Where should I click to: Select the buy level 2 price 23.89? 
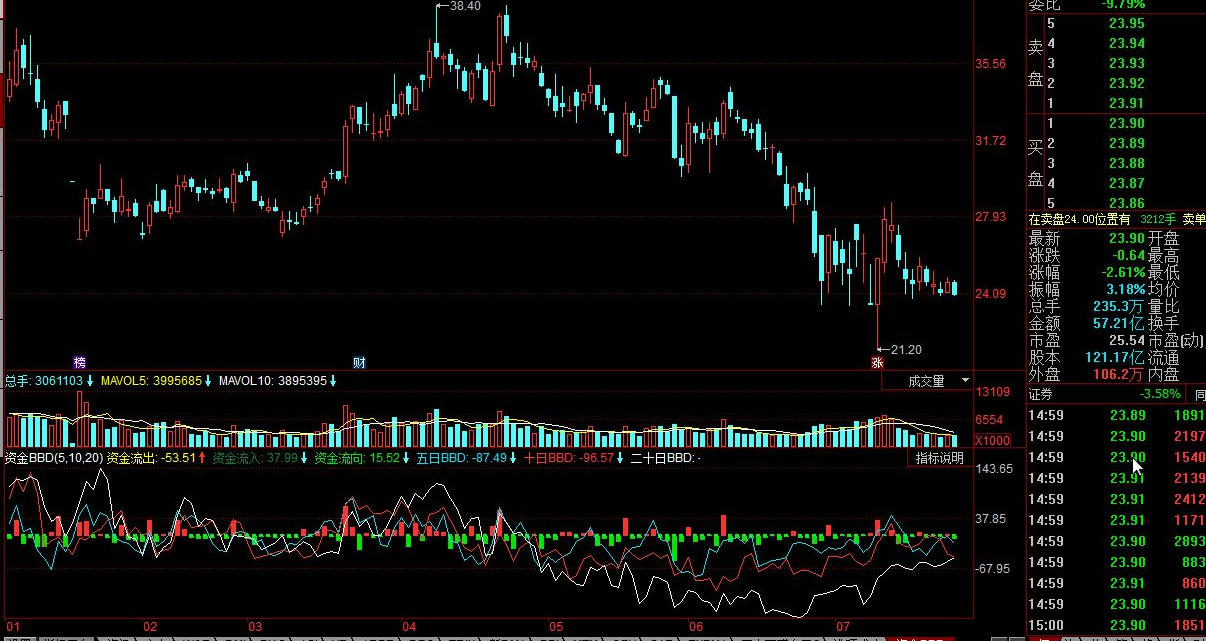click(1126, 144)
